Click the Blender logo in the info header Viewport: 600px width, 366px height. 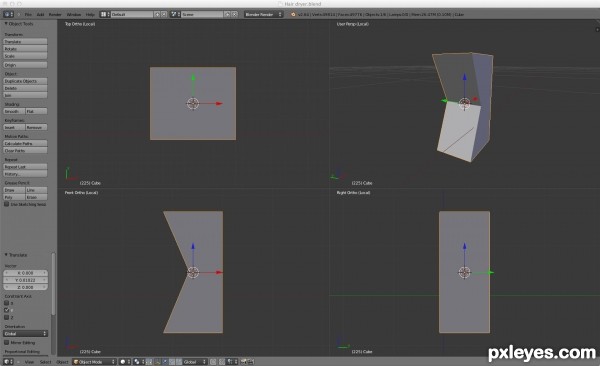[293, 15]
